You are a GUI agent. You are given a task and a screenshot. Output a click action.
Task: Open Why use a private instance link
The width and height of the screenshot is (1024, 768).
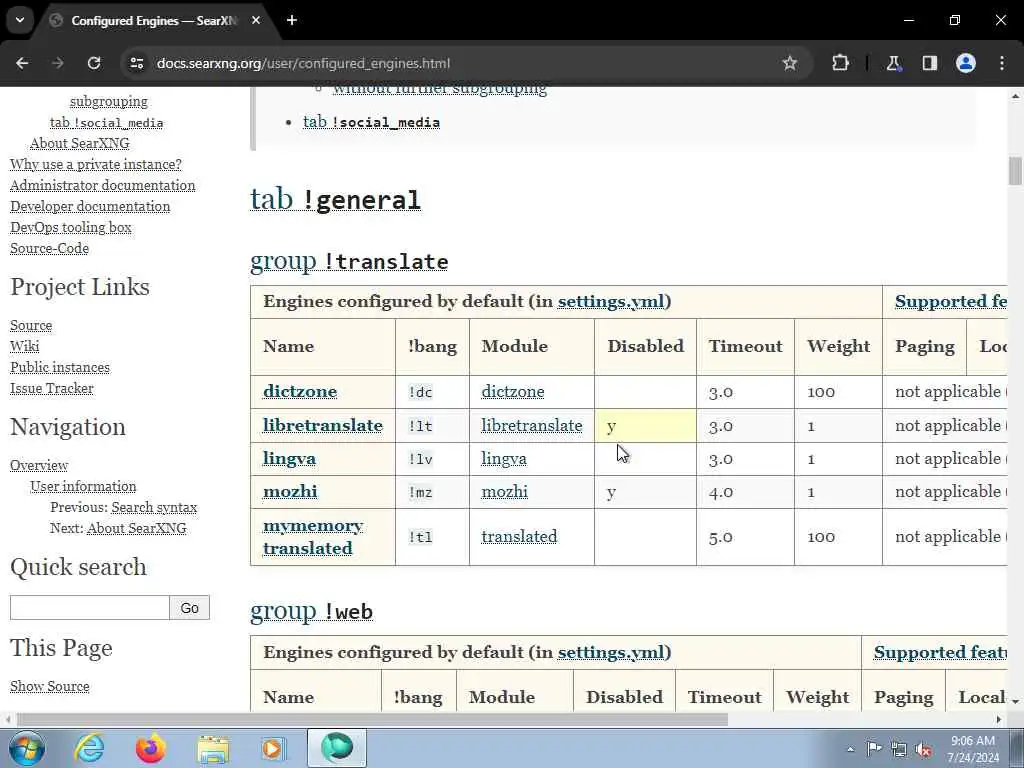tap(96, 164)
